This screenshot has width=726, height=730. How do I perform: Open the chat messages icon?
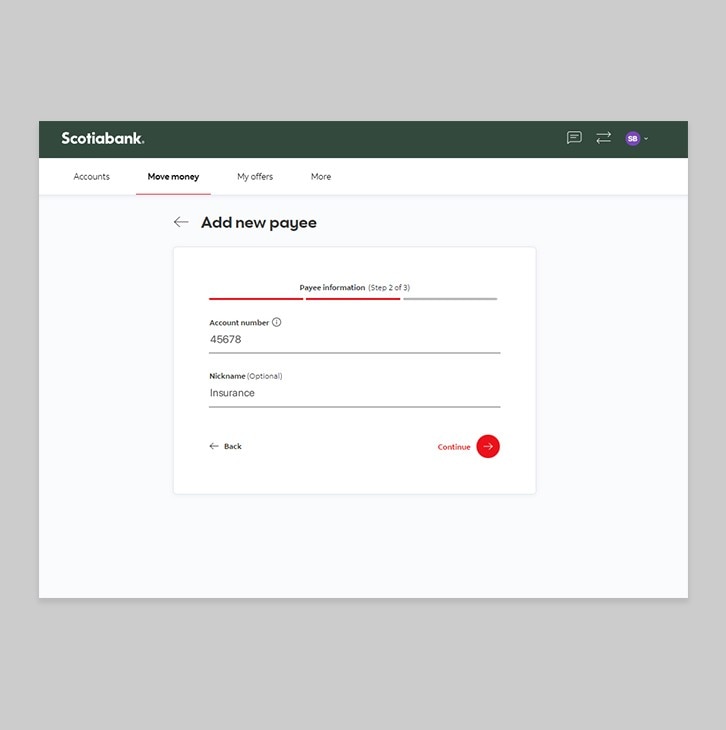[574, 138]
